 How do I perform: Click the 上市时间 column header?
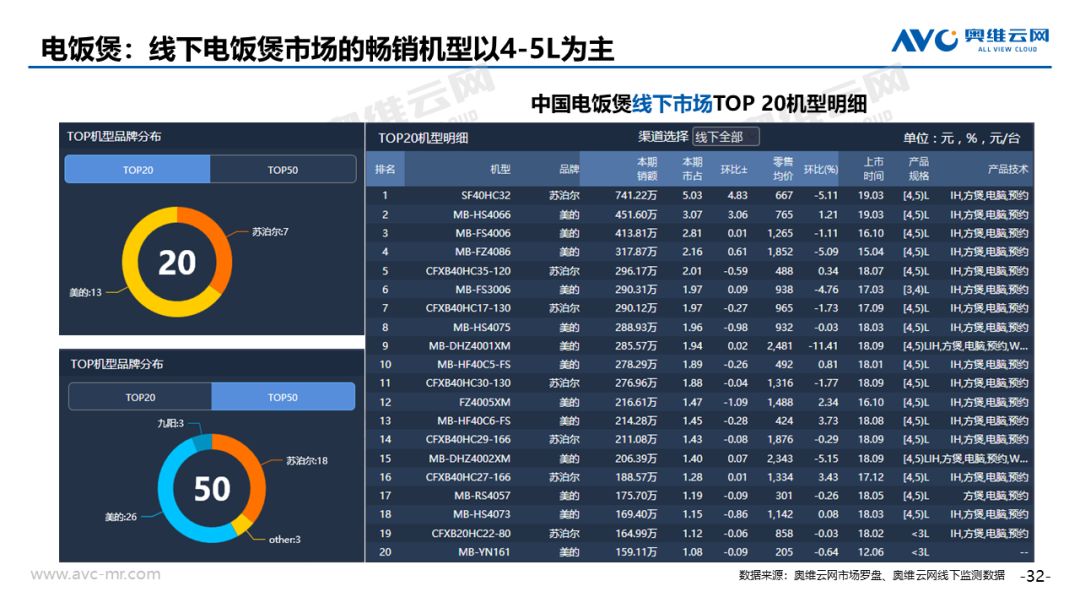873,169
